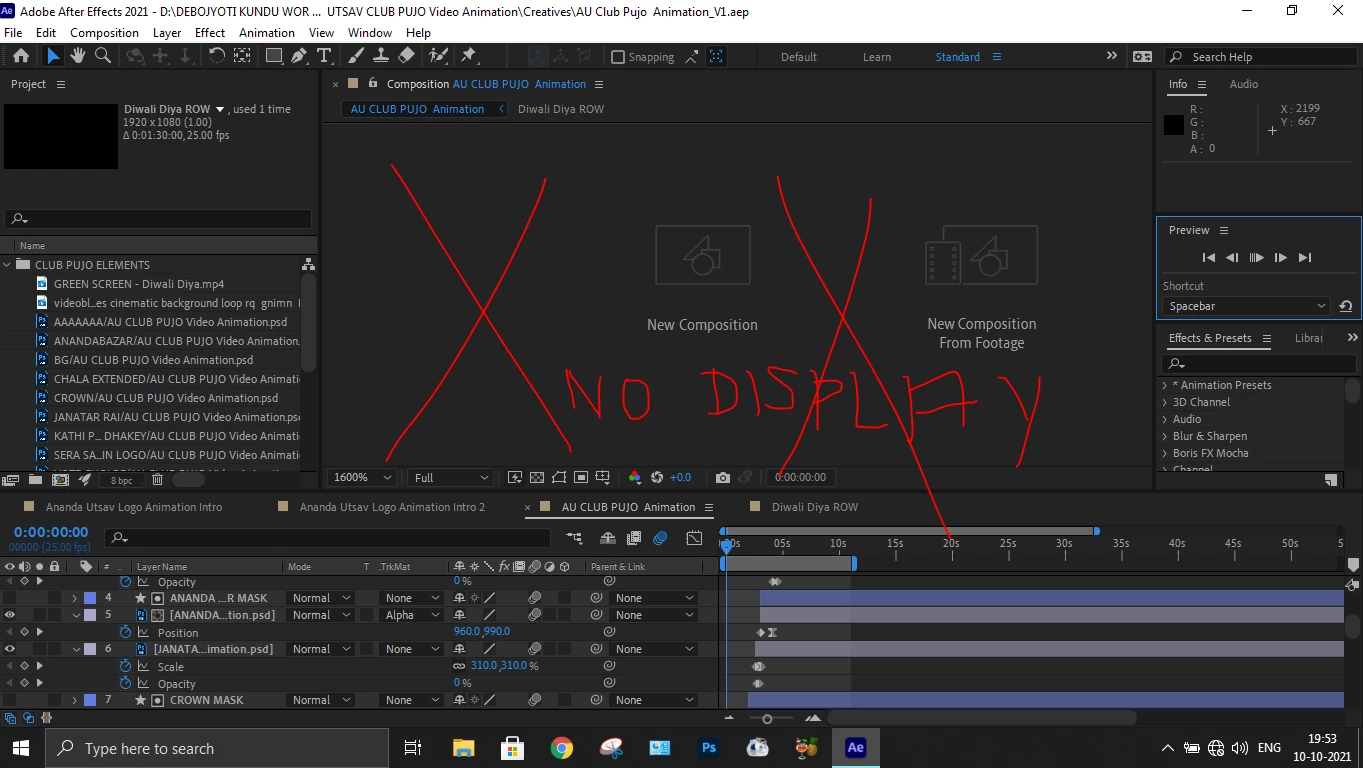Select the Hand tool
1363x768 pixels.
coord(78,56)
